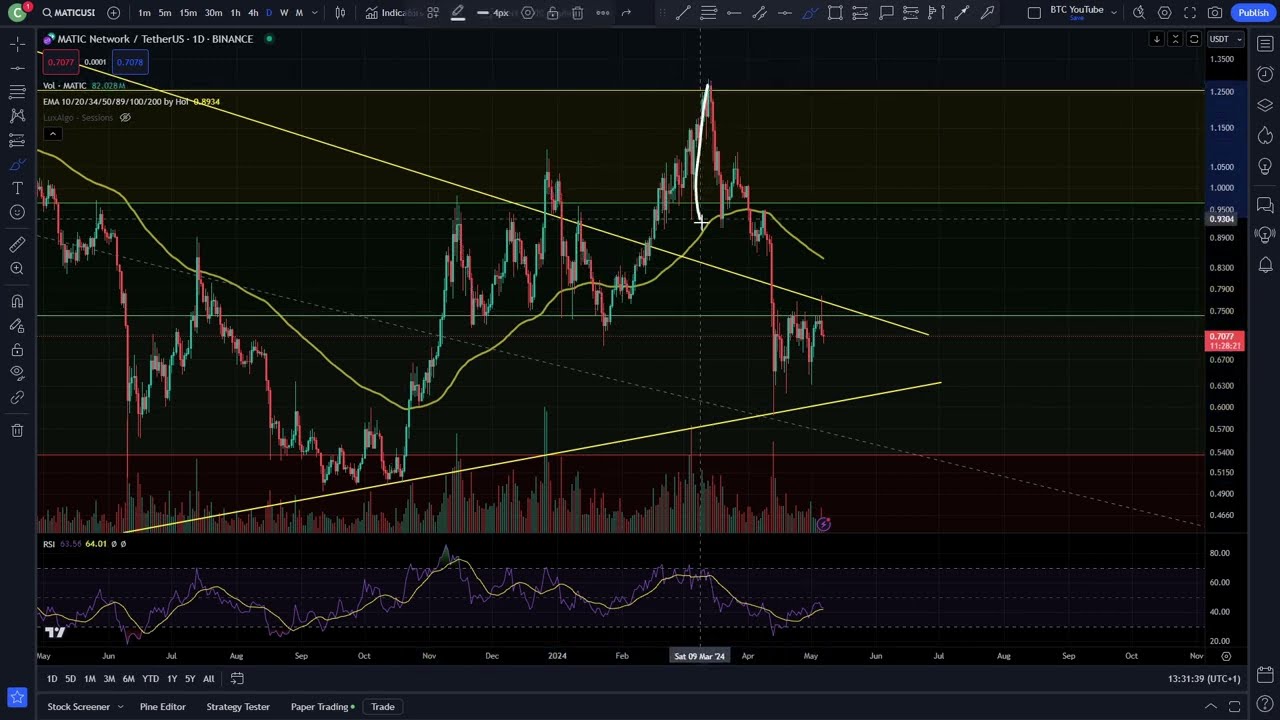Open the go to date calendar icon
Image resolution: width=1280 pixels, height=720 pixels.
click(237, 679)
